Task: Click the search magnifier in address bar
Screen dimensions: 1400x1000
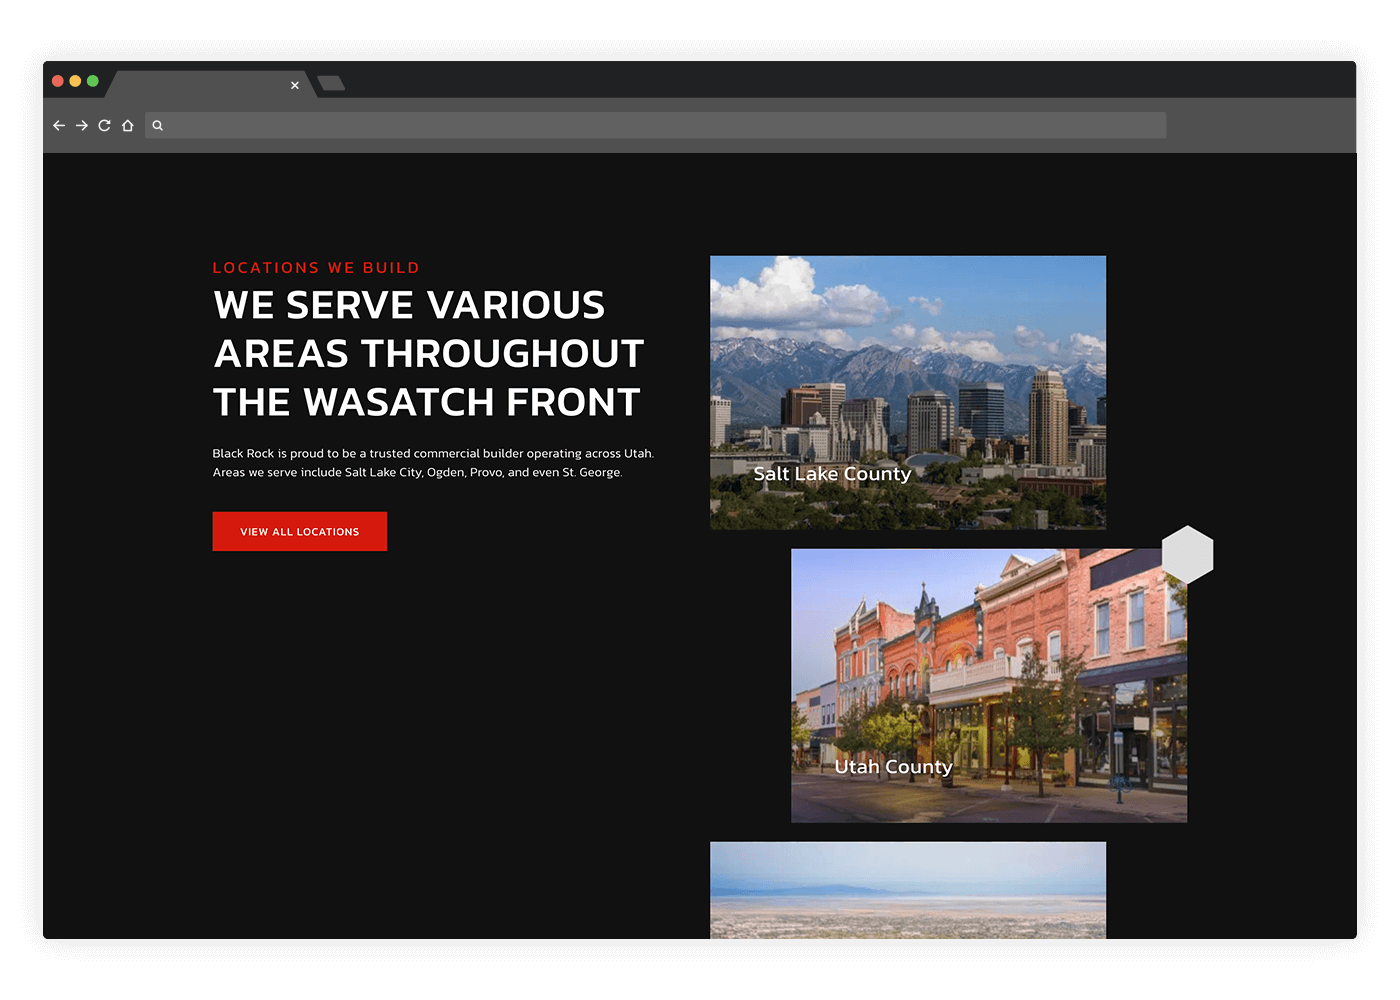Action: tap(158, 126)
